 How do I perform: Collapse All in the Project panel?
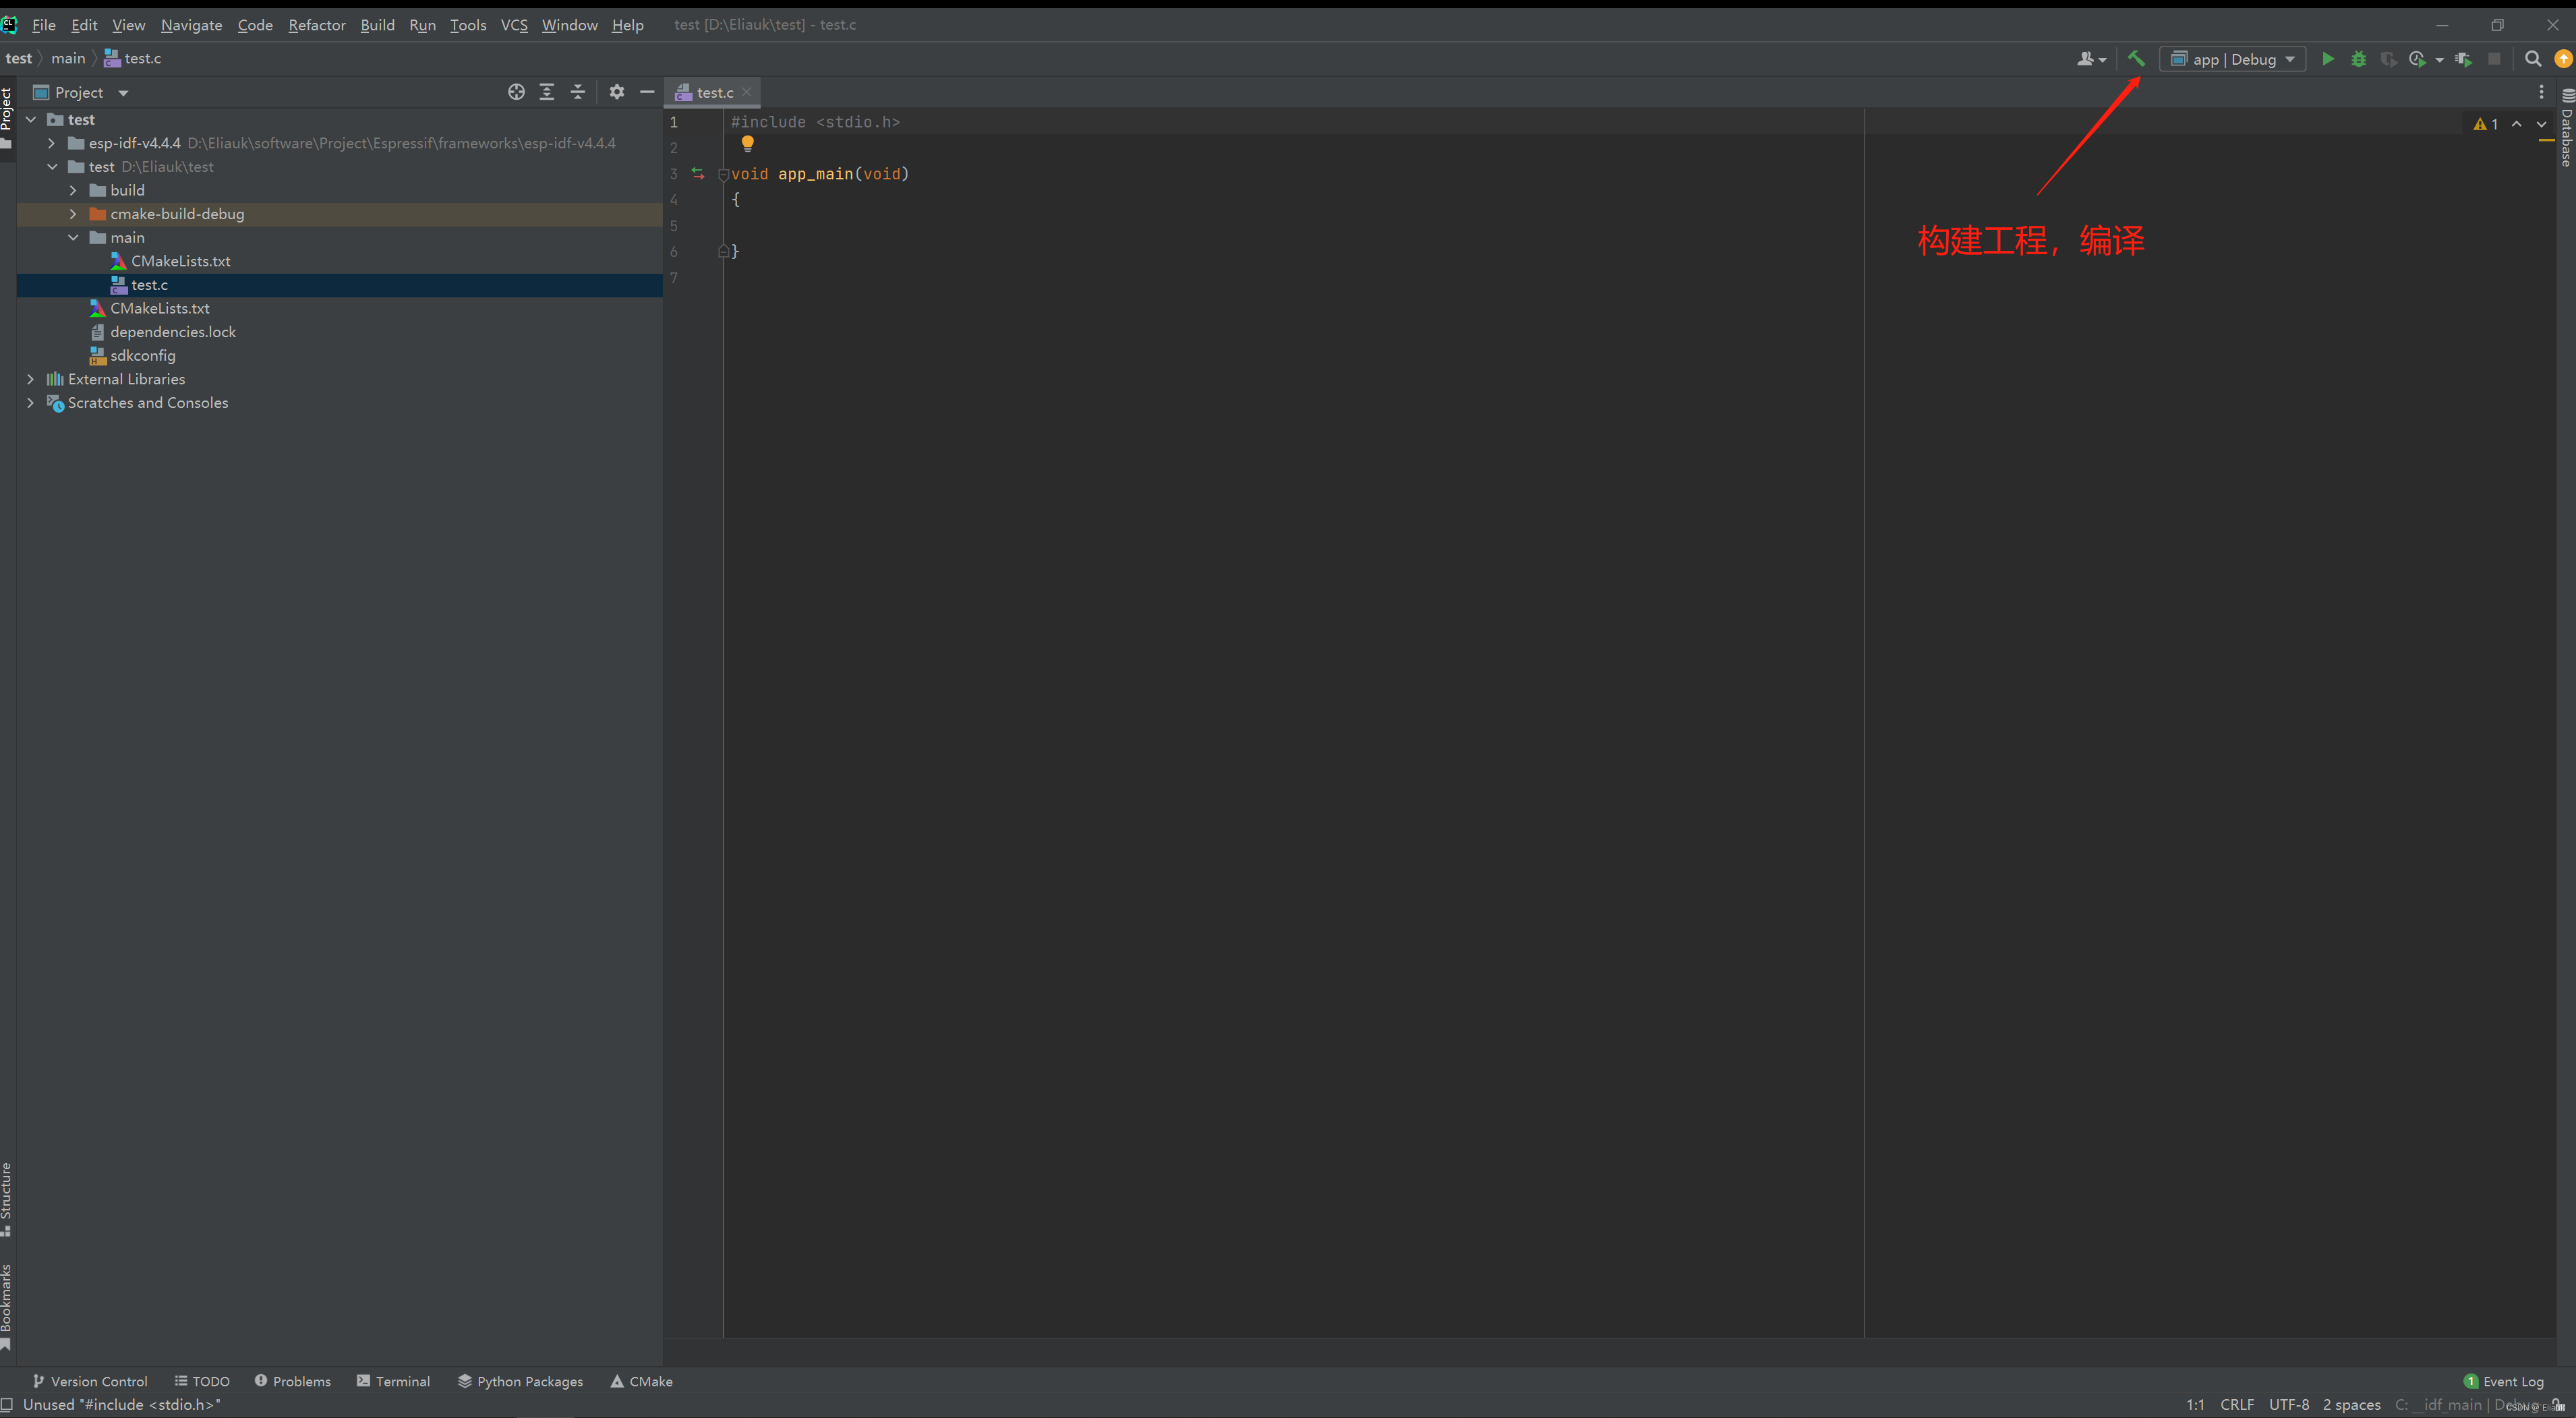click(x=578, y=92)
